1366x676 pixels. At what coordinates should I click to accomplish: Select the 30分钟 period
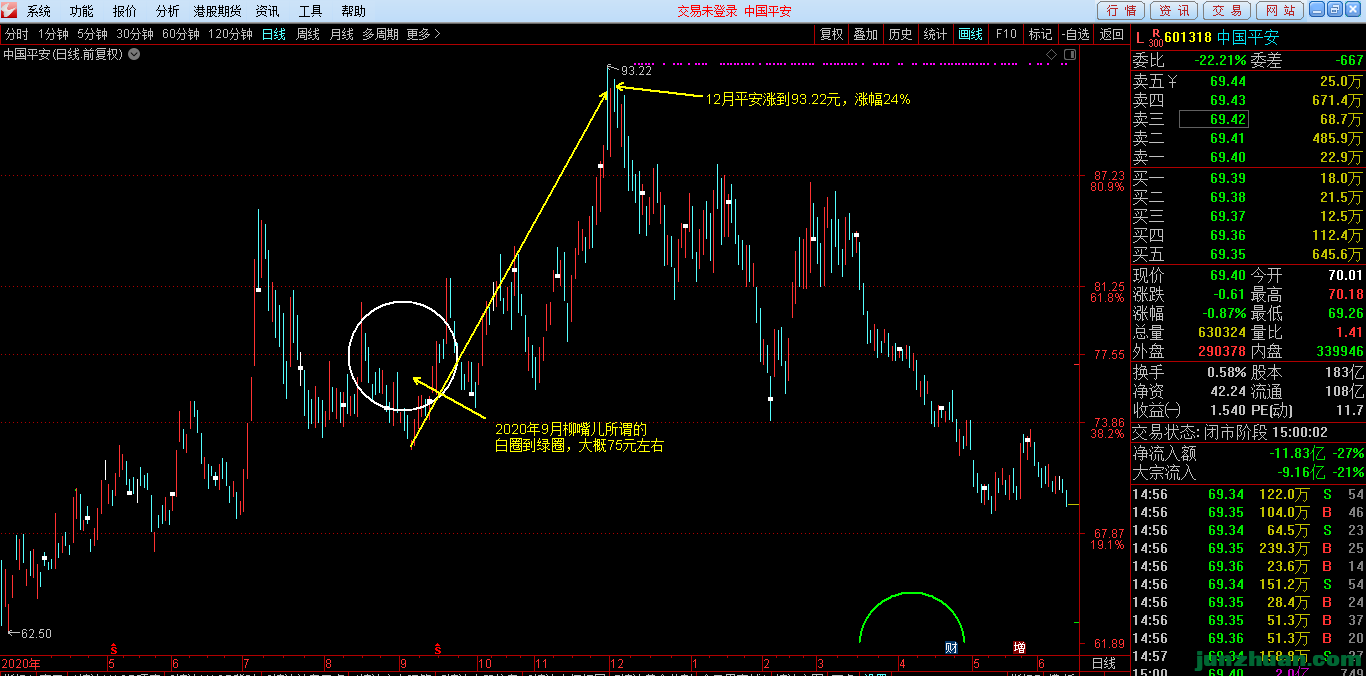click(135, 34)
